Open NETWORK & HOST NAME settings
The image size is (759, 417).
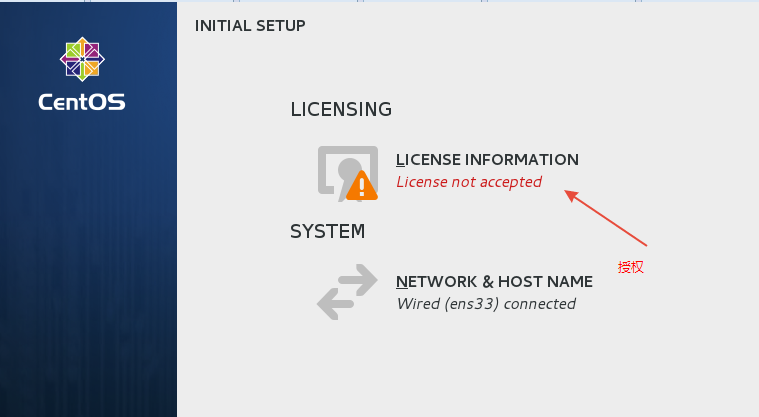494,281
